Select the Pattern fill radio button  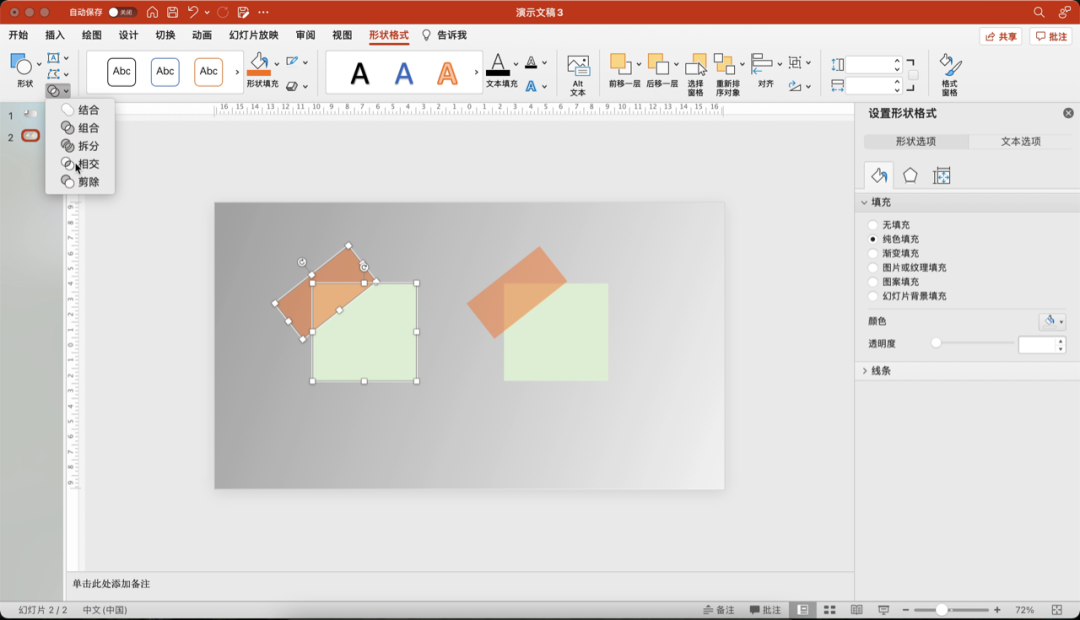[873, 282]
